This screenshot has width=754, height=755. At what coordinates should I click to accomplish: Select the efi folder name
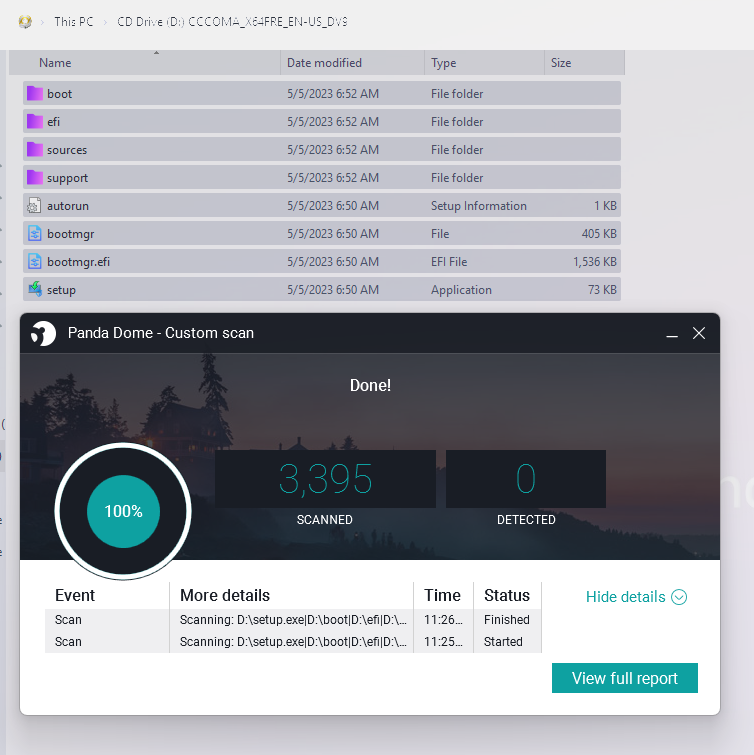[53, 122]
